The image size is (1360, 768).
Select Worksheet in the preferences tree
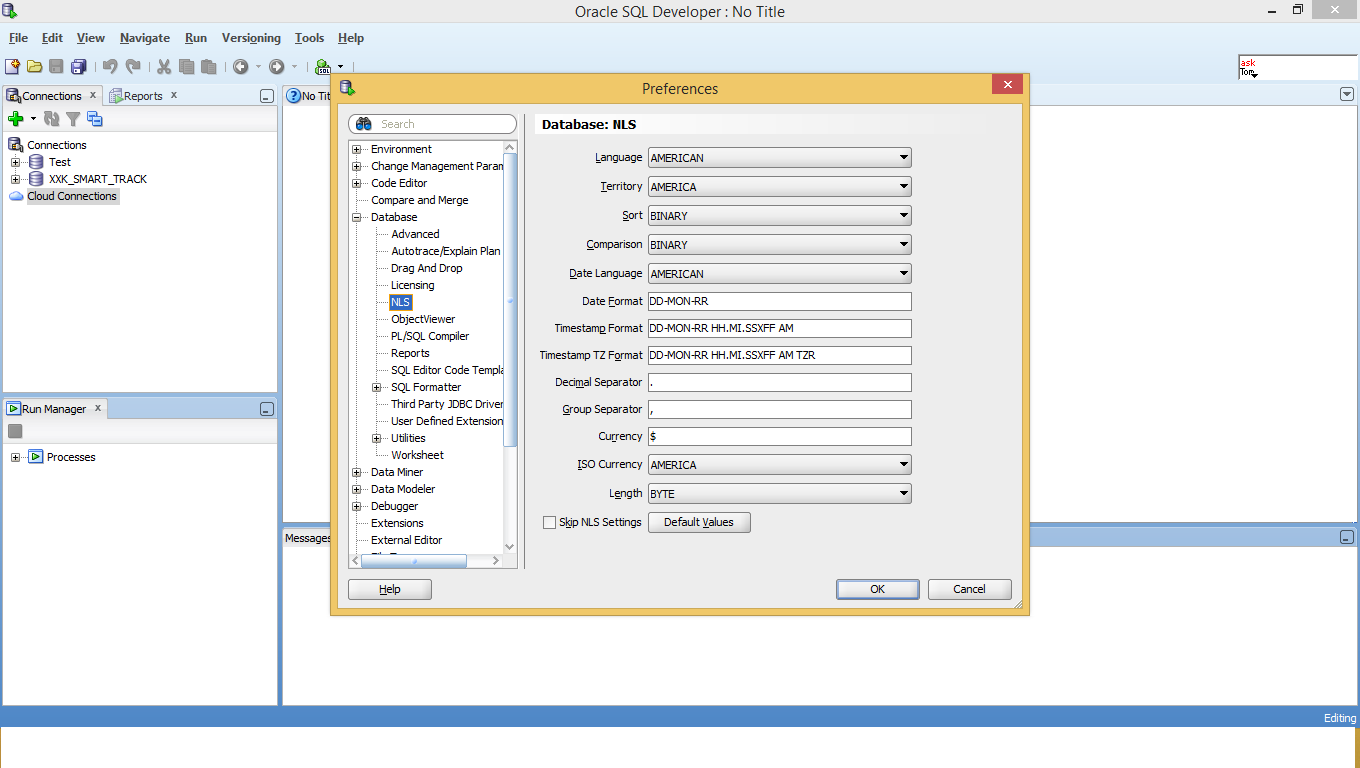pyautogui.click(x=417, y=455)
